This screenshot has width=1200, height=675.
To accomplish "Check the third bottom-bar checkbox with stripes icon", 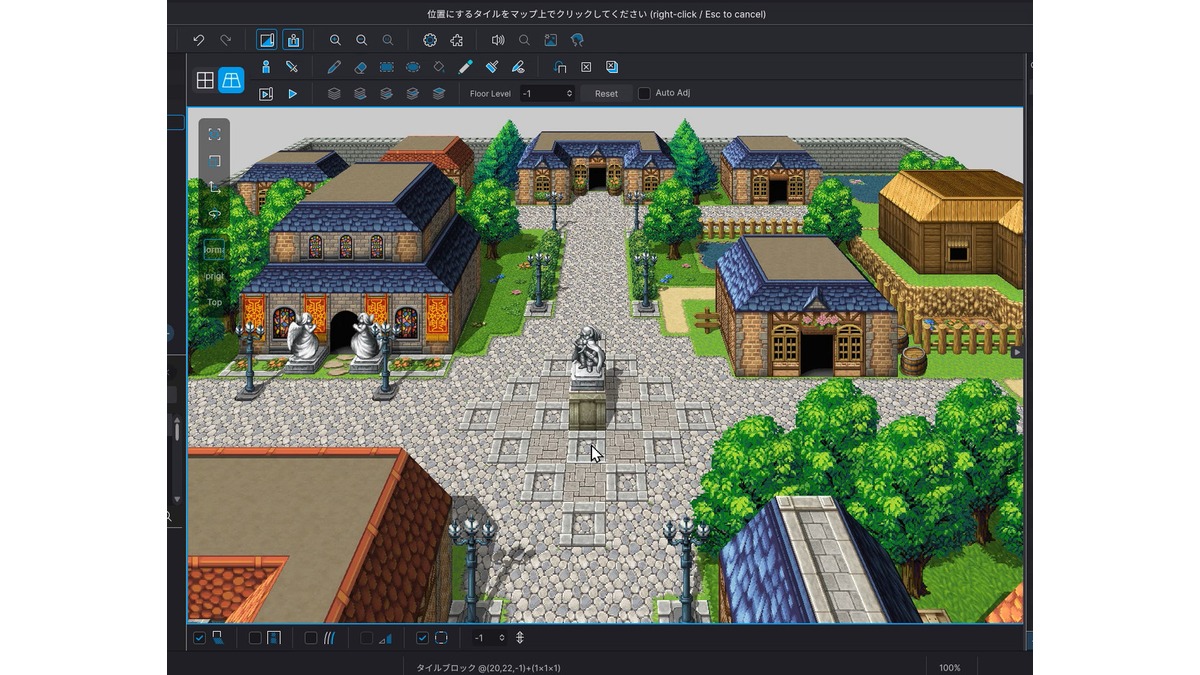I will 311,638.
